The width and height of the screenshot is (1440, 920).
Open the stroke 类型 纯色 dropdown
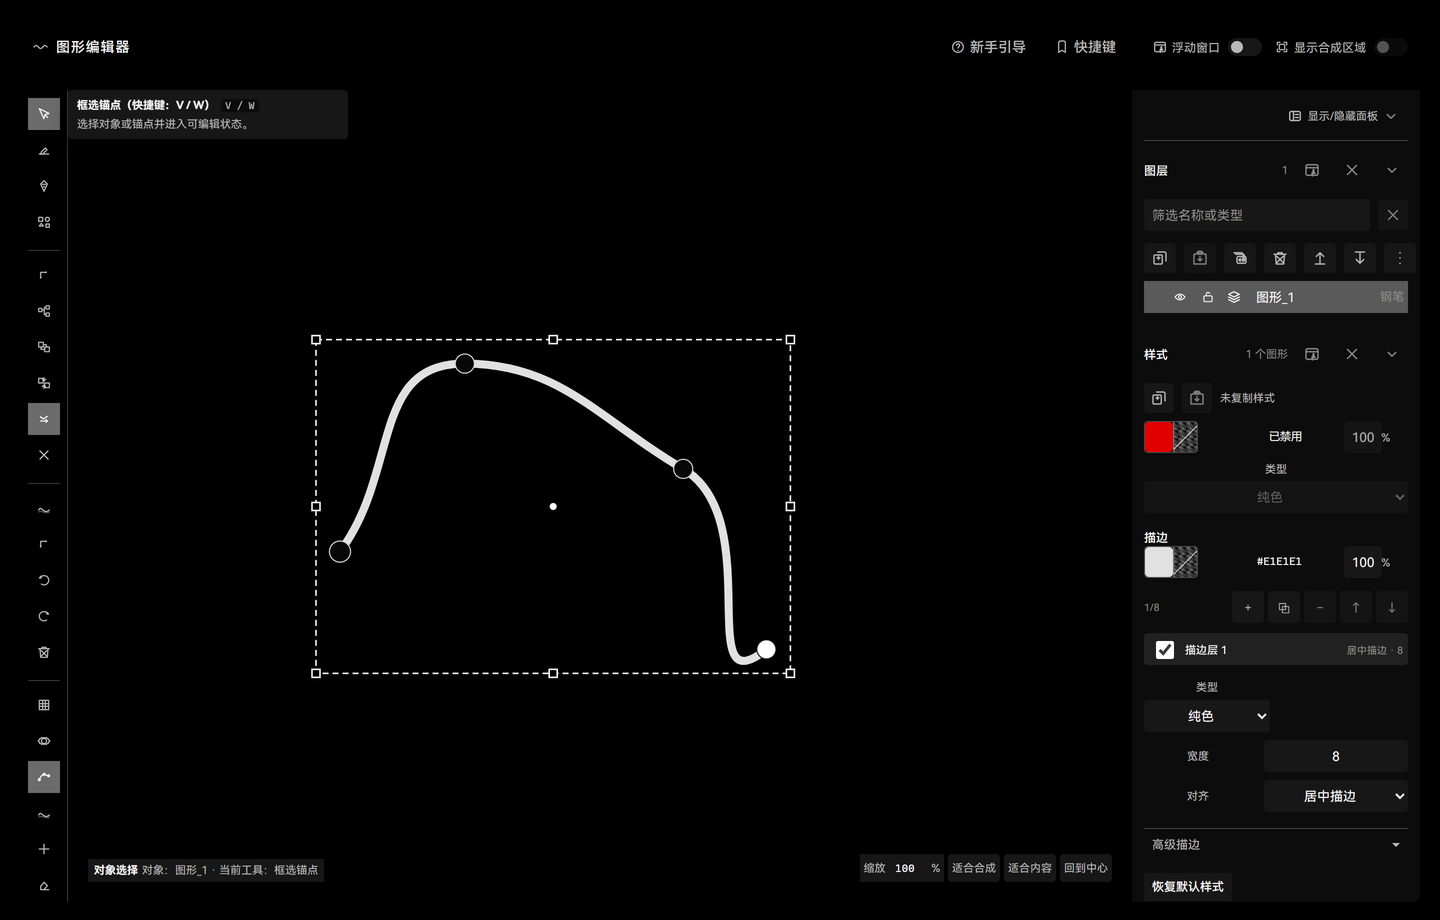click(1207, 716)
